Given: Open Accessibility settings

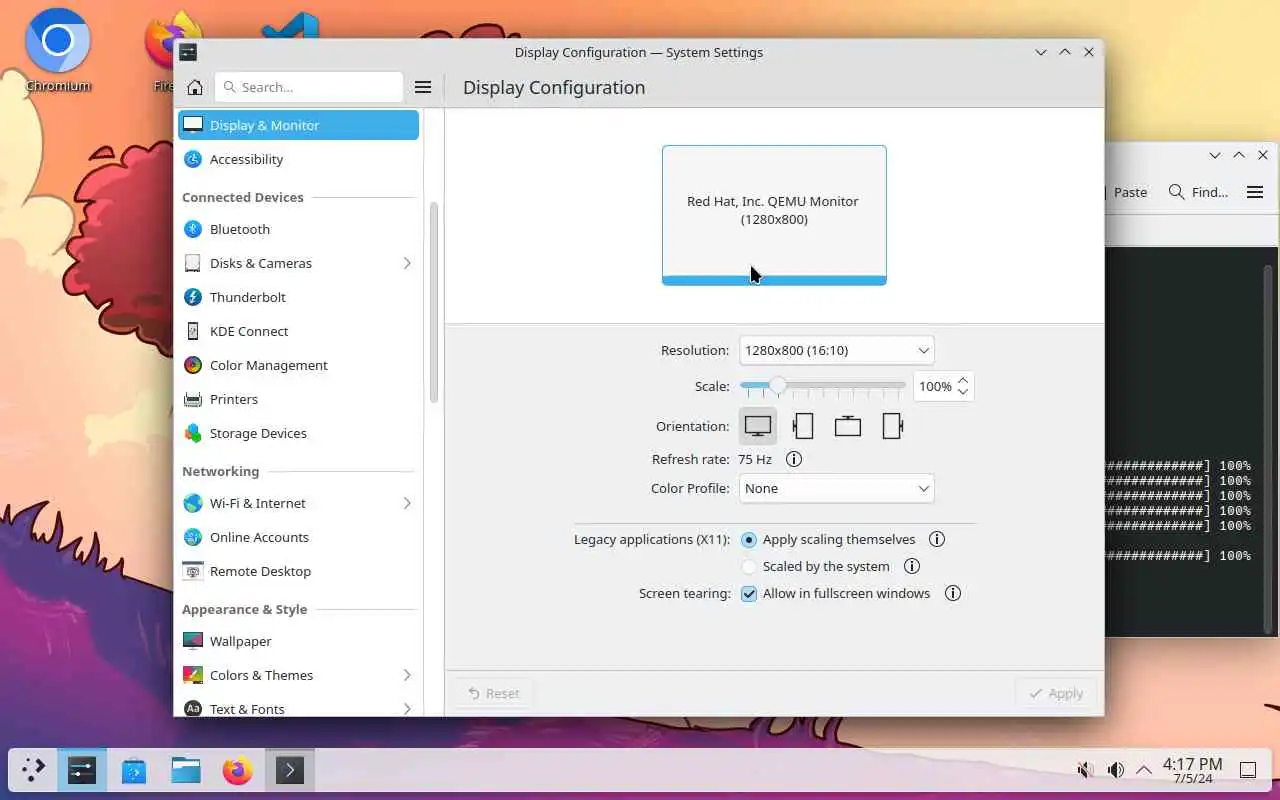Looking at the screenshot, I should 299,159.
